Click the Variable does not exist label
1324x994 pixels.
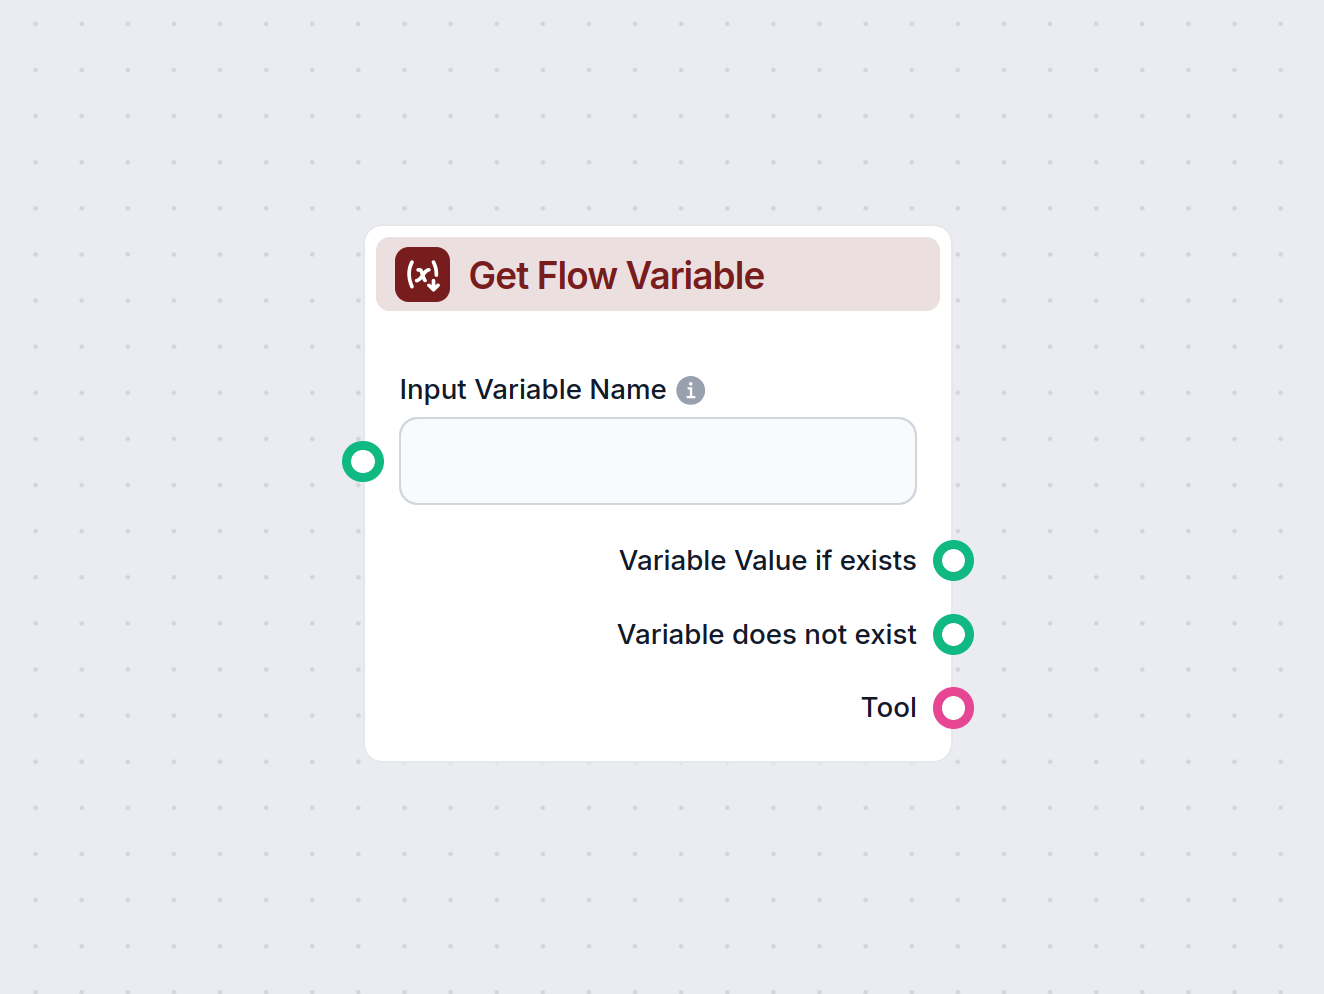point(766,635)
